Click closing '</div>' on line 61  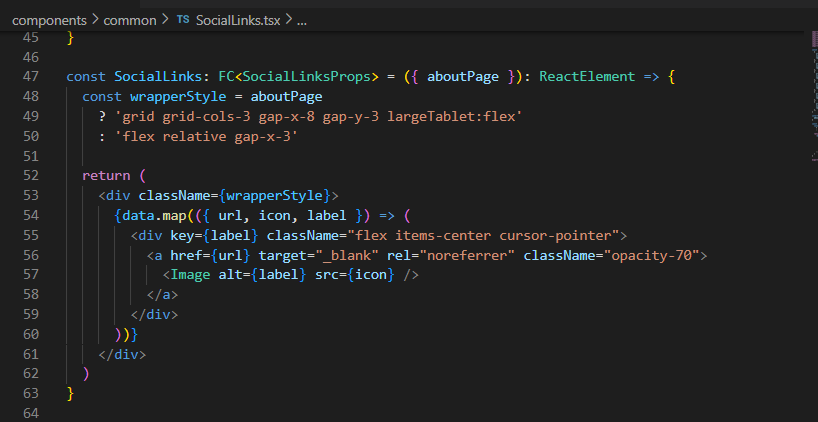tap(122, 354)
